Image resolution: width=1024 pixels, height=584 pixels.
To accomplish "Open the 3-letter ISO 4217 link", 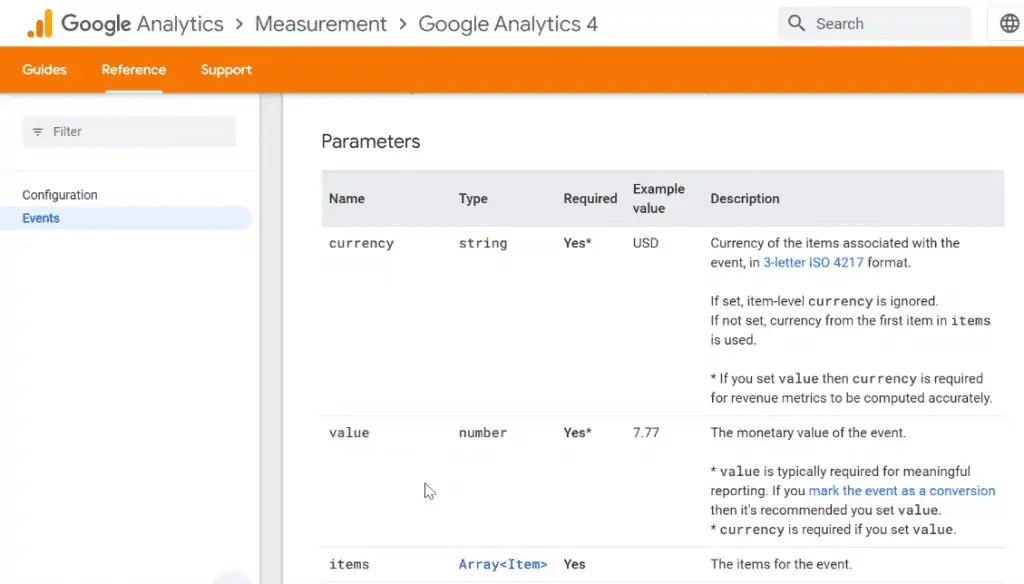I will (813, 263).
